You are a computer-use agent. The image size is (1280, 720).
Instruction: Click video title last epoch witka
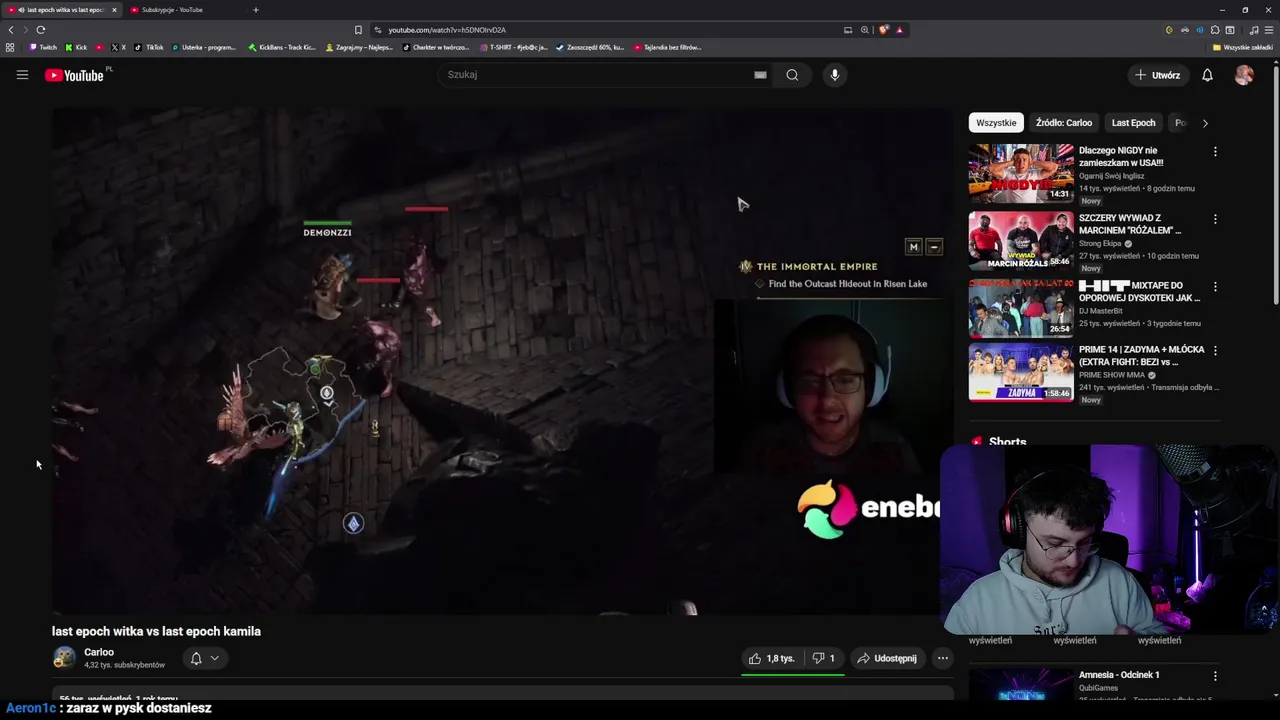click(x=156, y=631)
